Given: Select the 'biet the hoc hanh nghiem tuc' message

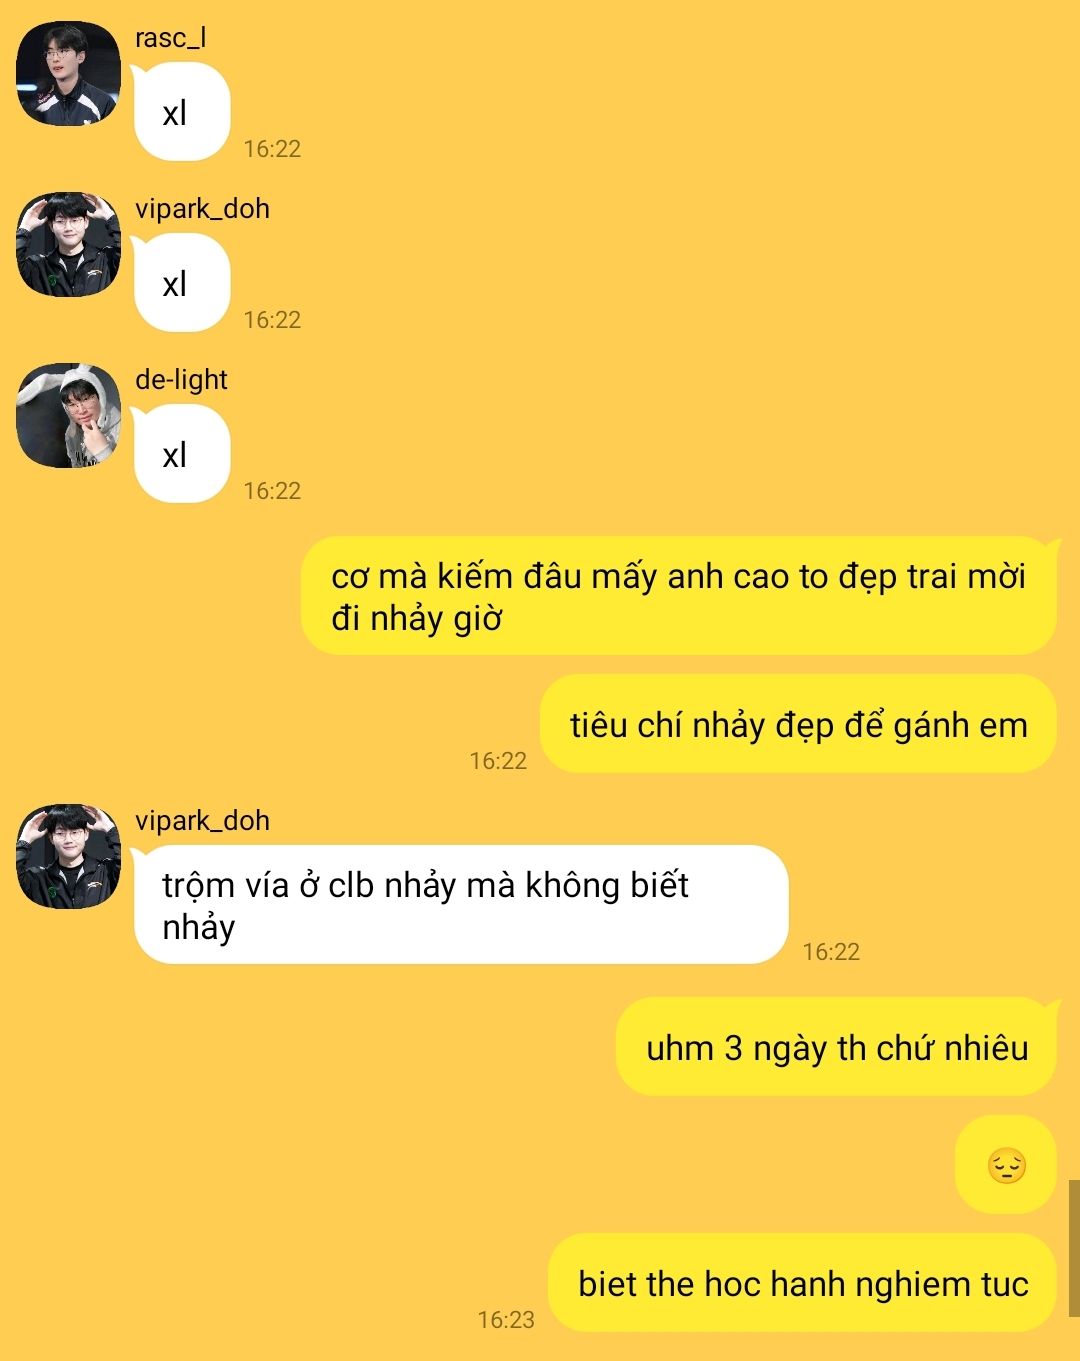Looking at the screenshot, I should (803, 1283).
